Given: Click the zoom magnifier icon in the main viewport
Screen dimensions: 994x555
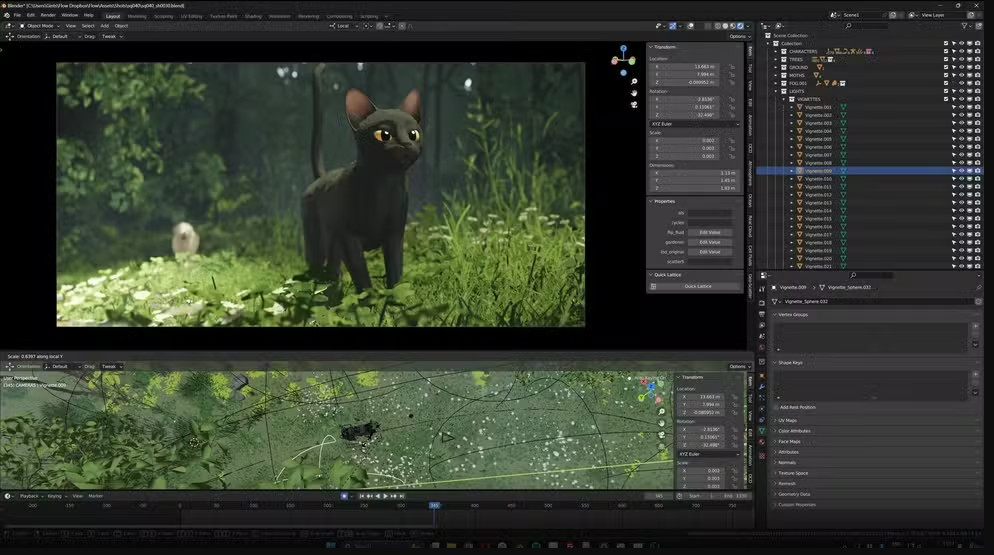Looking at the screenshot, I should (x=634, y=81).
